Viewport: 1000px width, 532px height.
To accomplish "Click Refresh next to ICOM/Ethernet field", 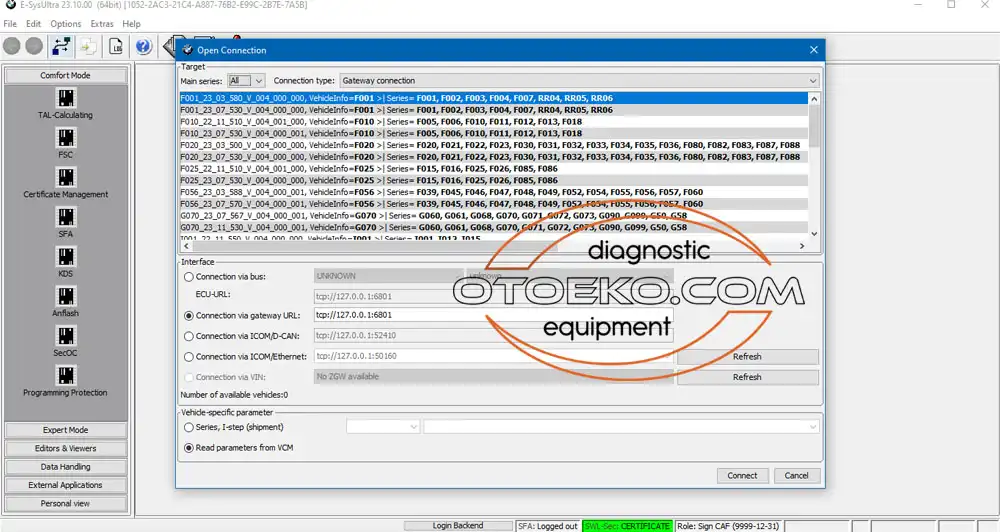I will [747, 357].
